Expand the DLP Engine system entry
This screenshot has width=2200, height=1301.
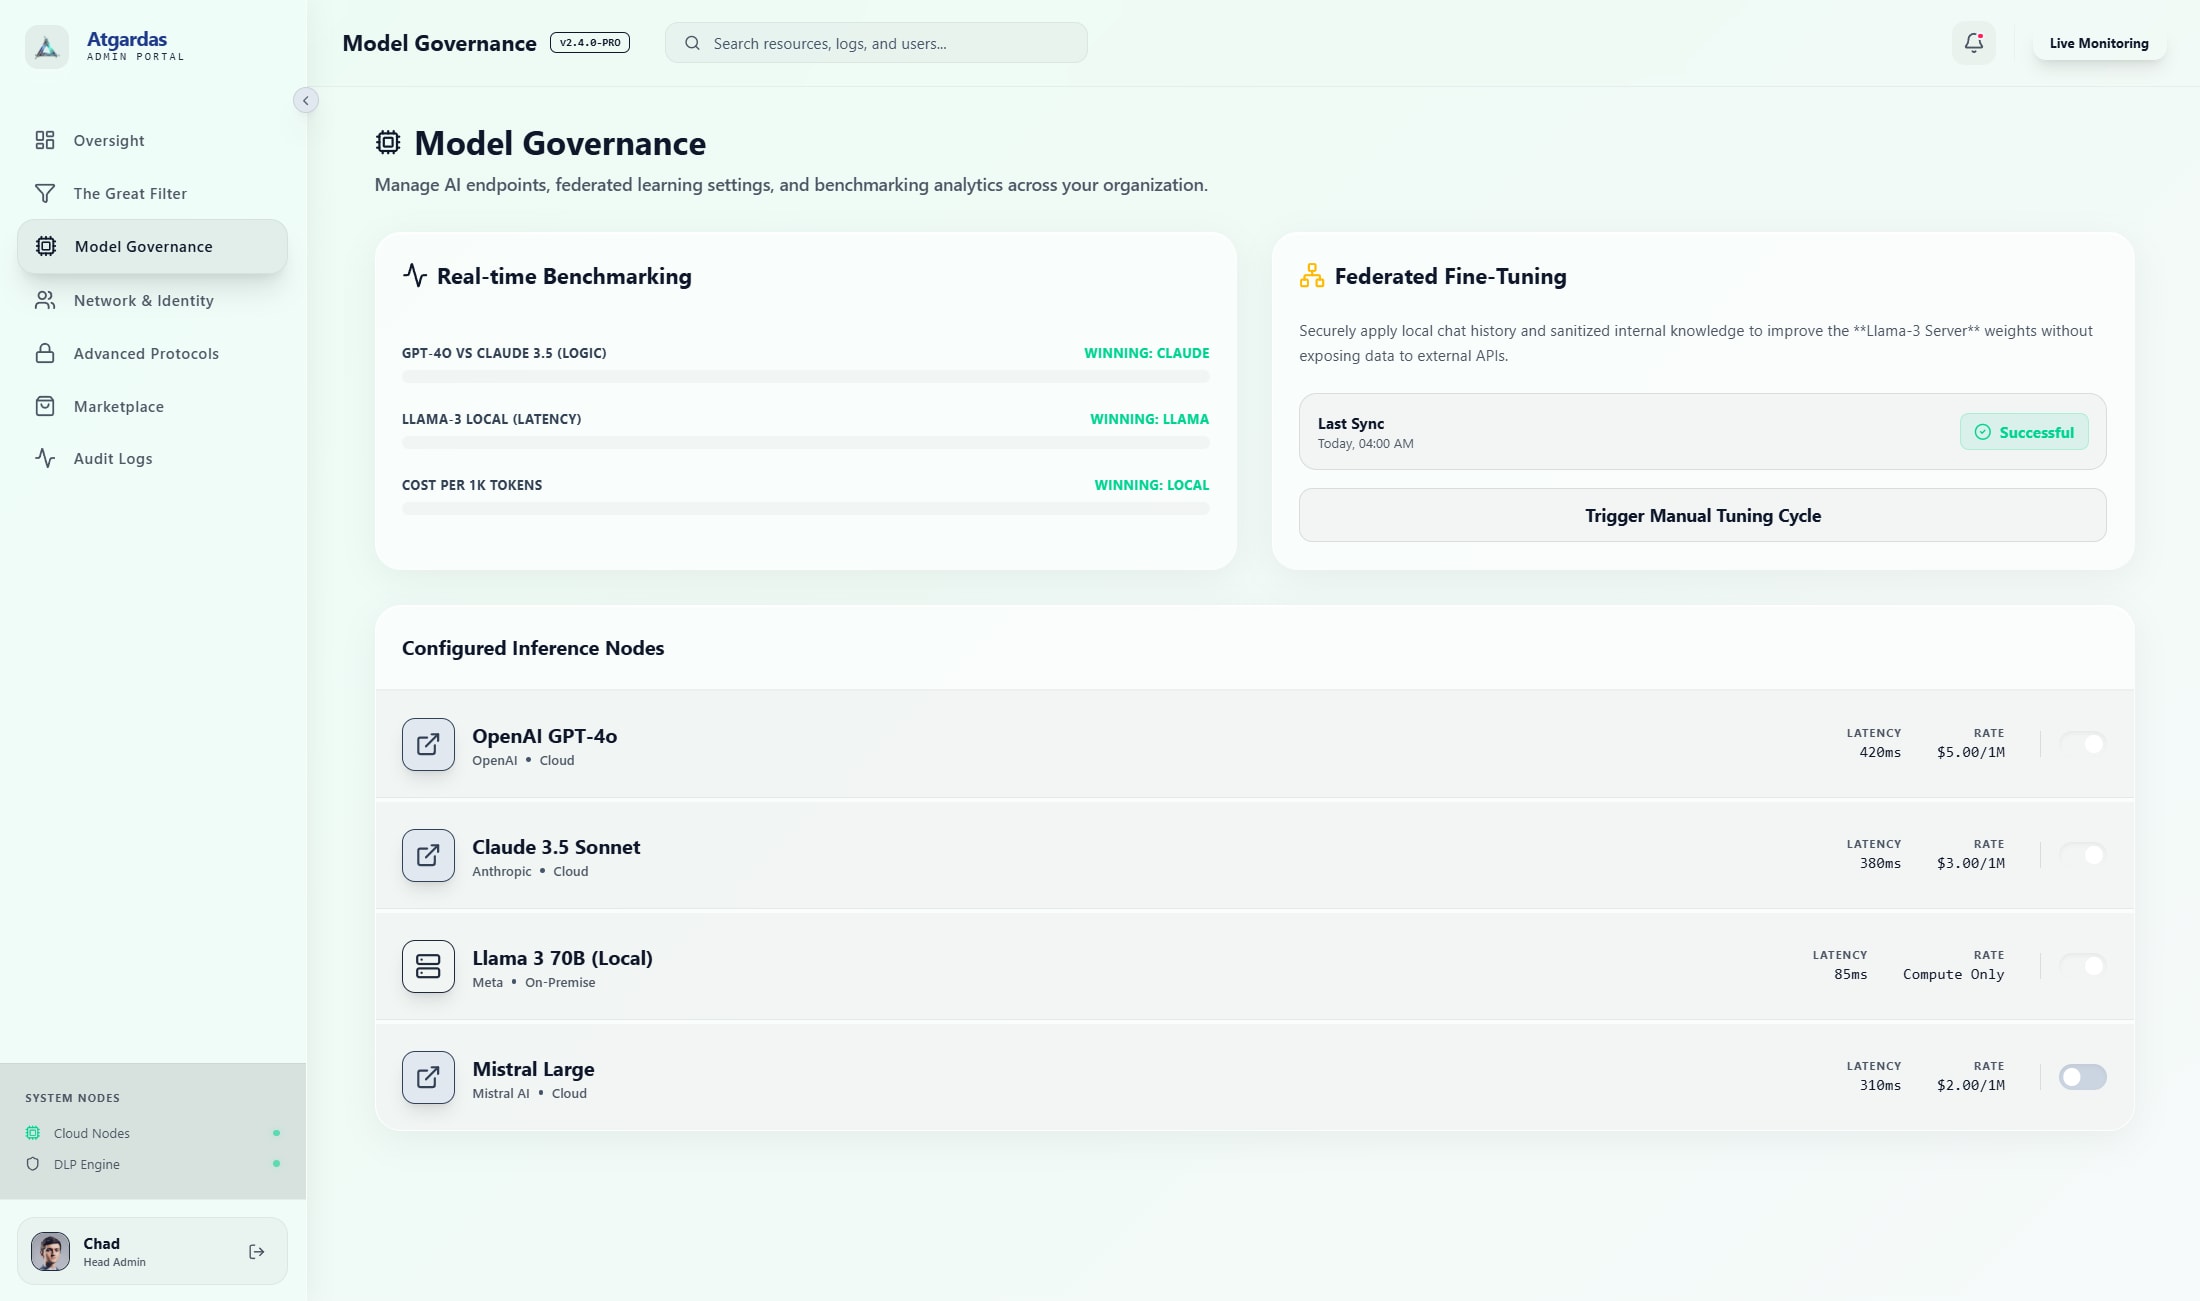pos(87,1164)
